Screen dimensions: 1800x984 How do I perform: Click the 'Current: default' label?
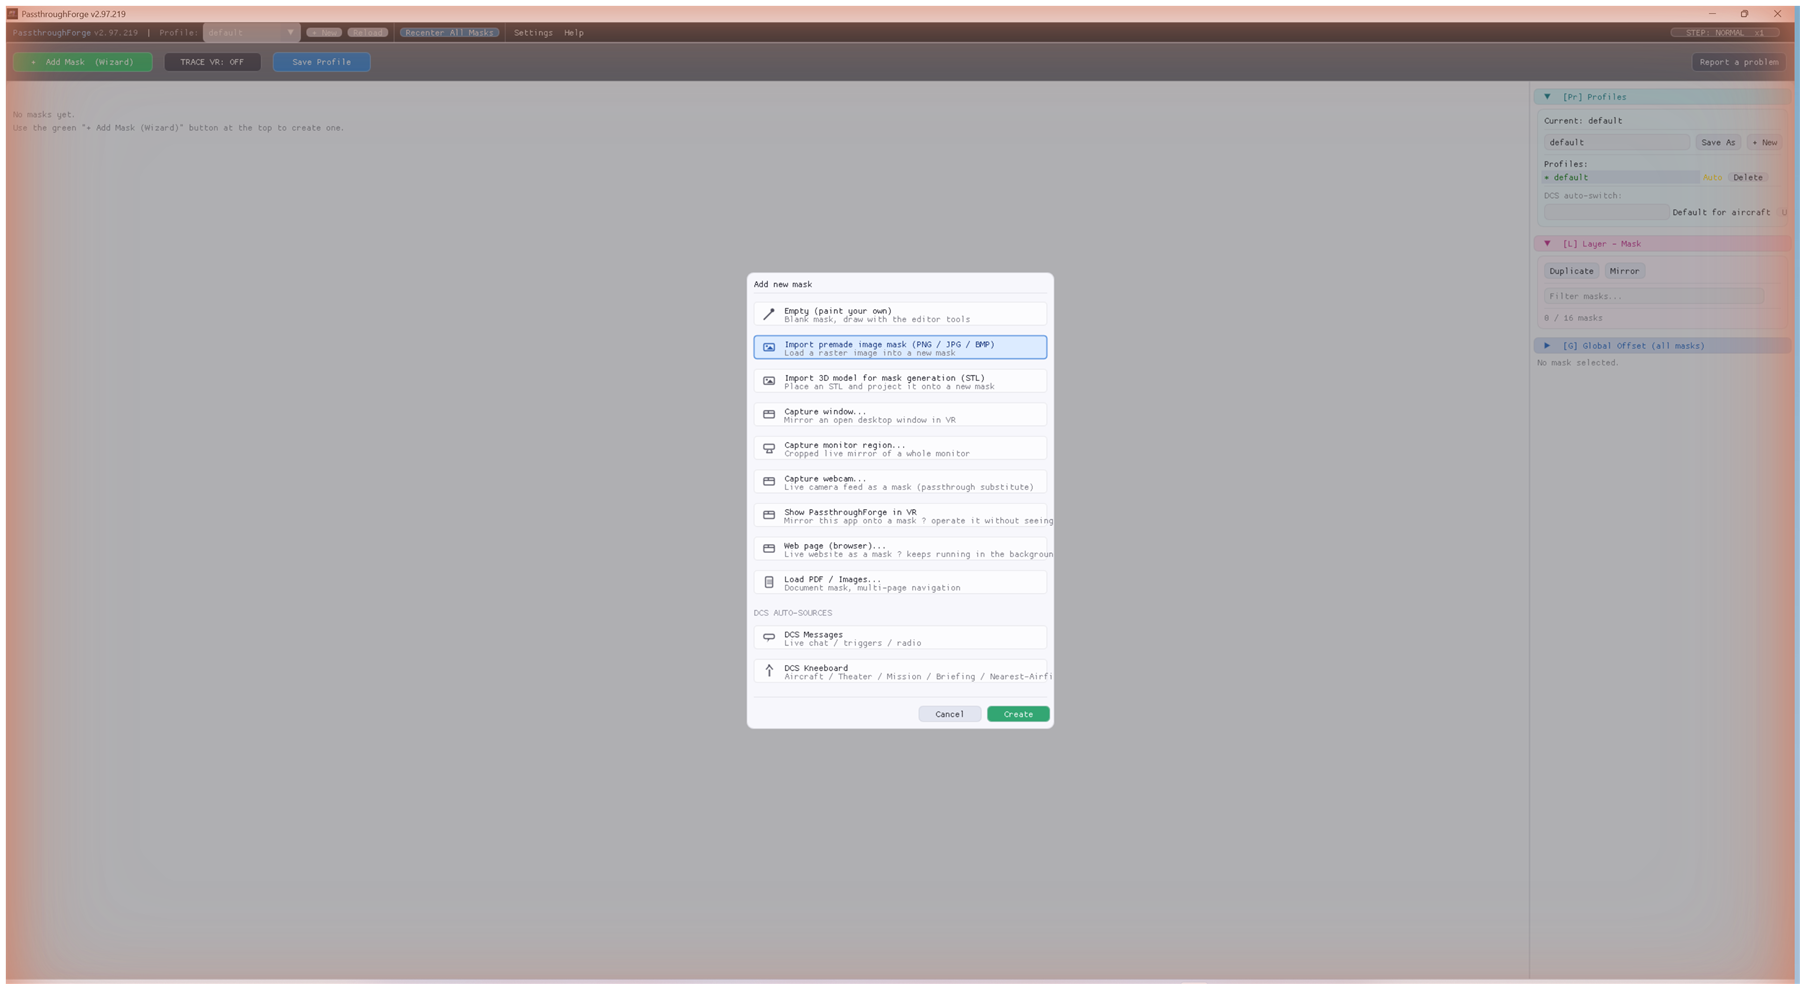[x=1582, y=121]
